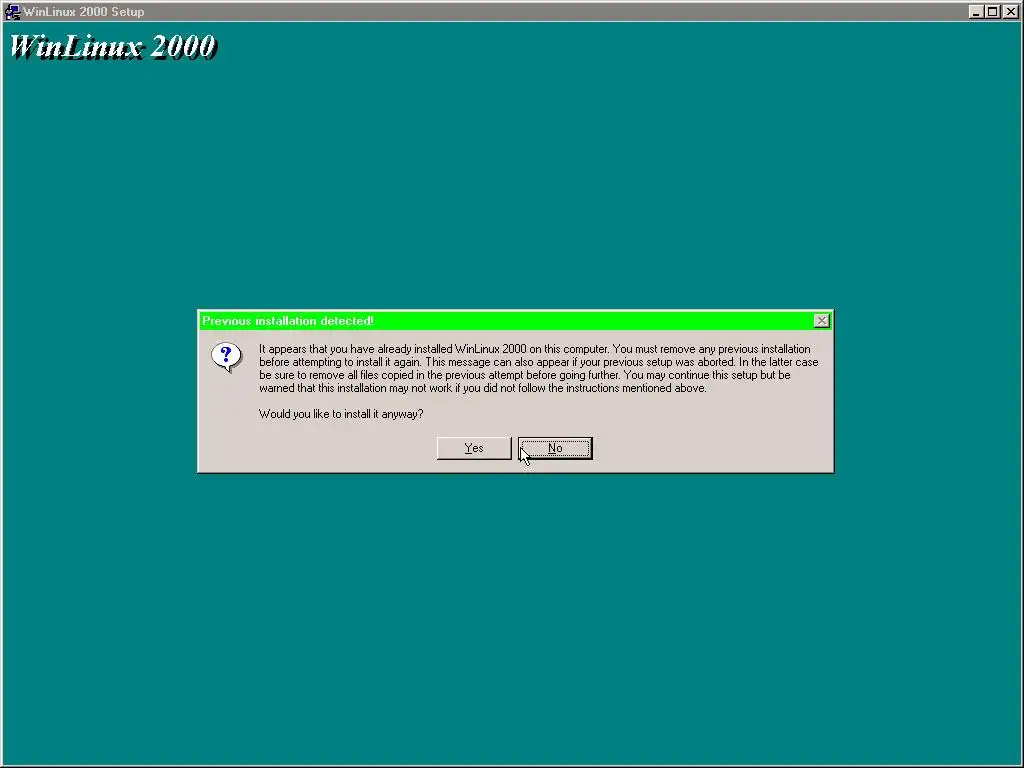Screen dimensions: 1024x768
Task: Click the "WinLinux 2000 Setup" window title
Action: click(x=84, y=12)
